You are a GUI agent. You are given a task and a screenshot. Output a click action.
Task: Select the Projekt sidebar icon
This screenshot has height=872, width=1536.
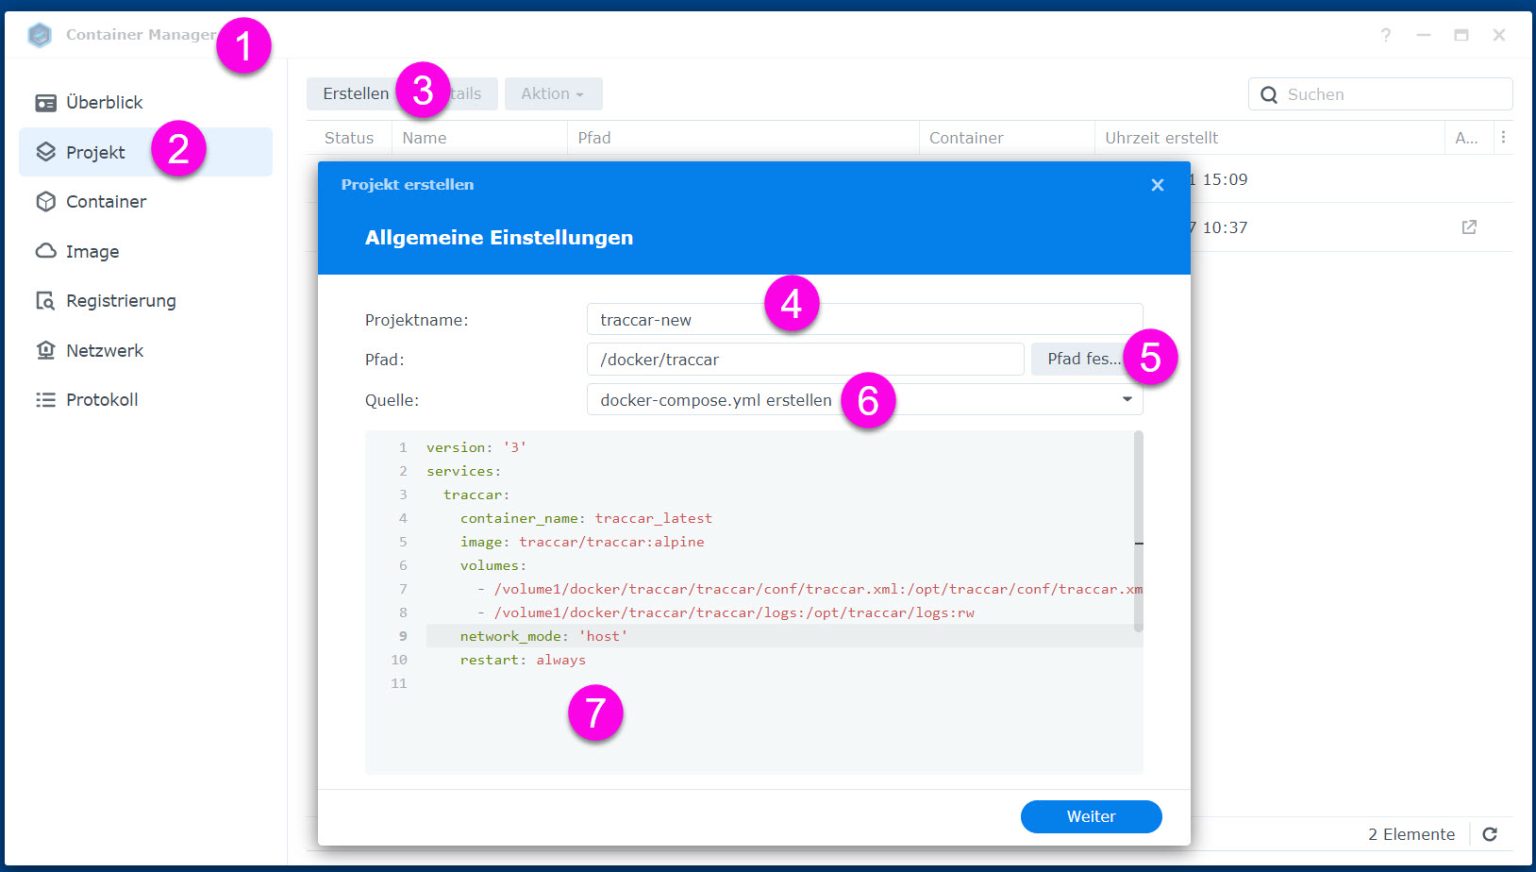(45, 152)
